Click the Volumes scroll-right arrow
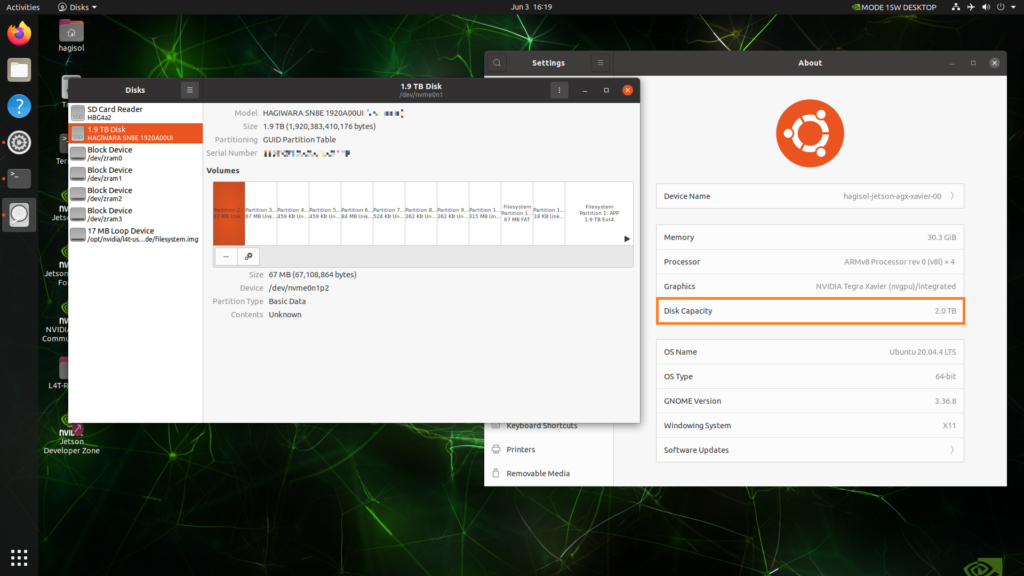Viewport: 1024px width, 576px height. 626,239
